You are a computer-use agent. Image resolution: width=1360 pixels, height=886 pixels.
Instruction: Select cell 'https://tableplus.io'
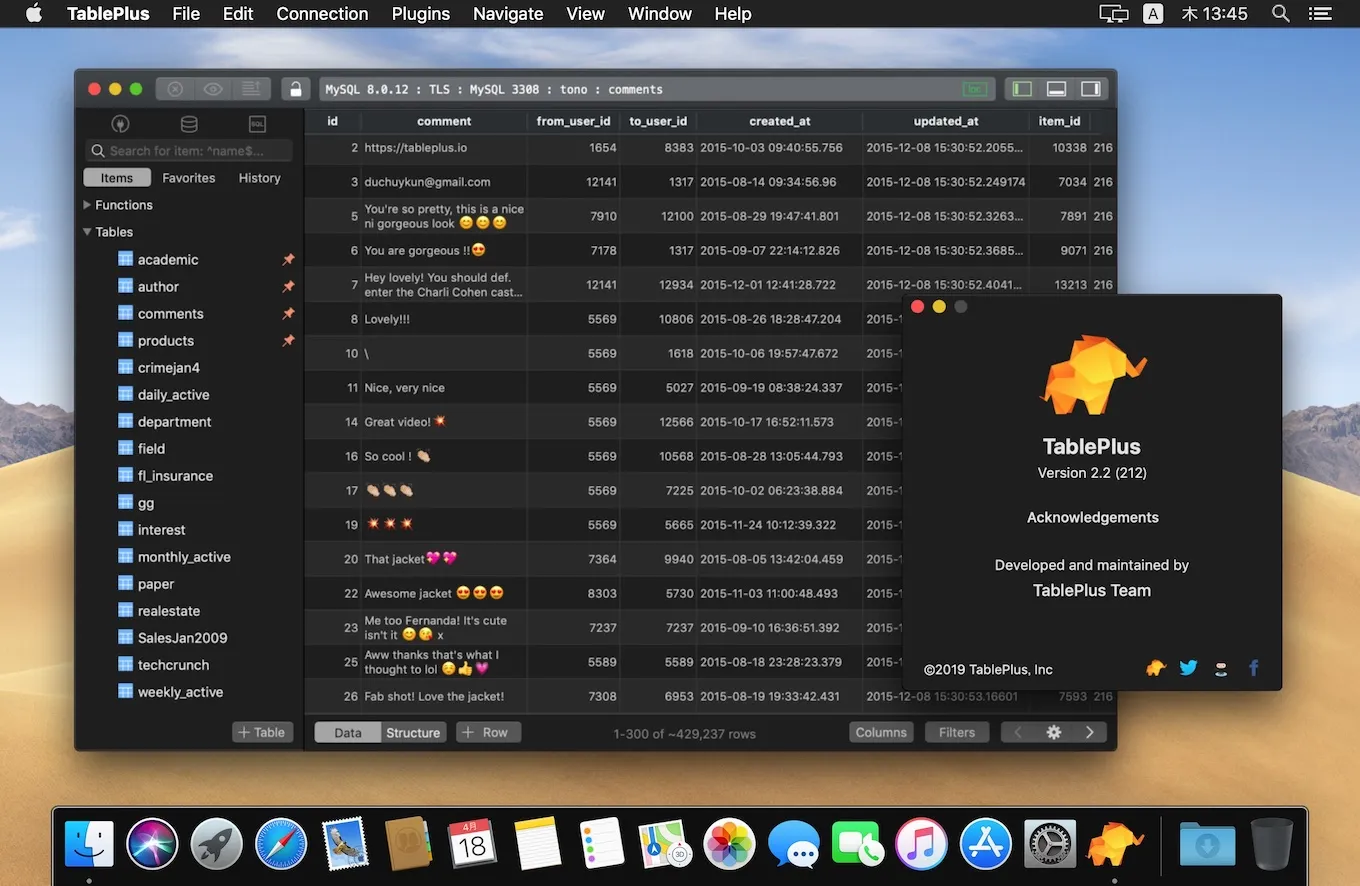click(x=444, y=148)
